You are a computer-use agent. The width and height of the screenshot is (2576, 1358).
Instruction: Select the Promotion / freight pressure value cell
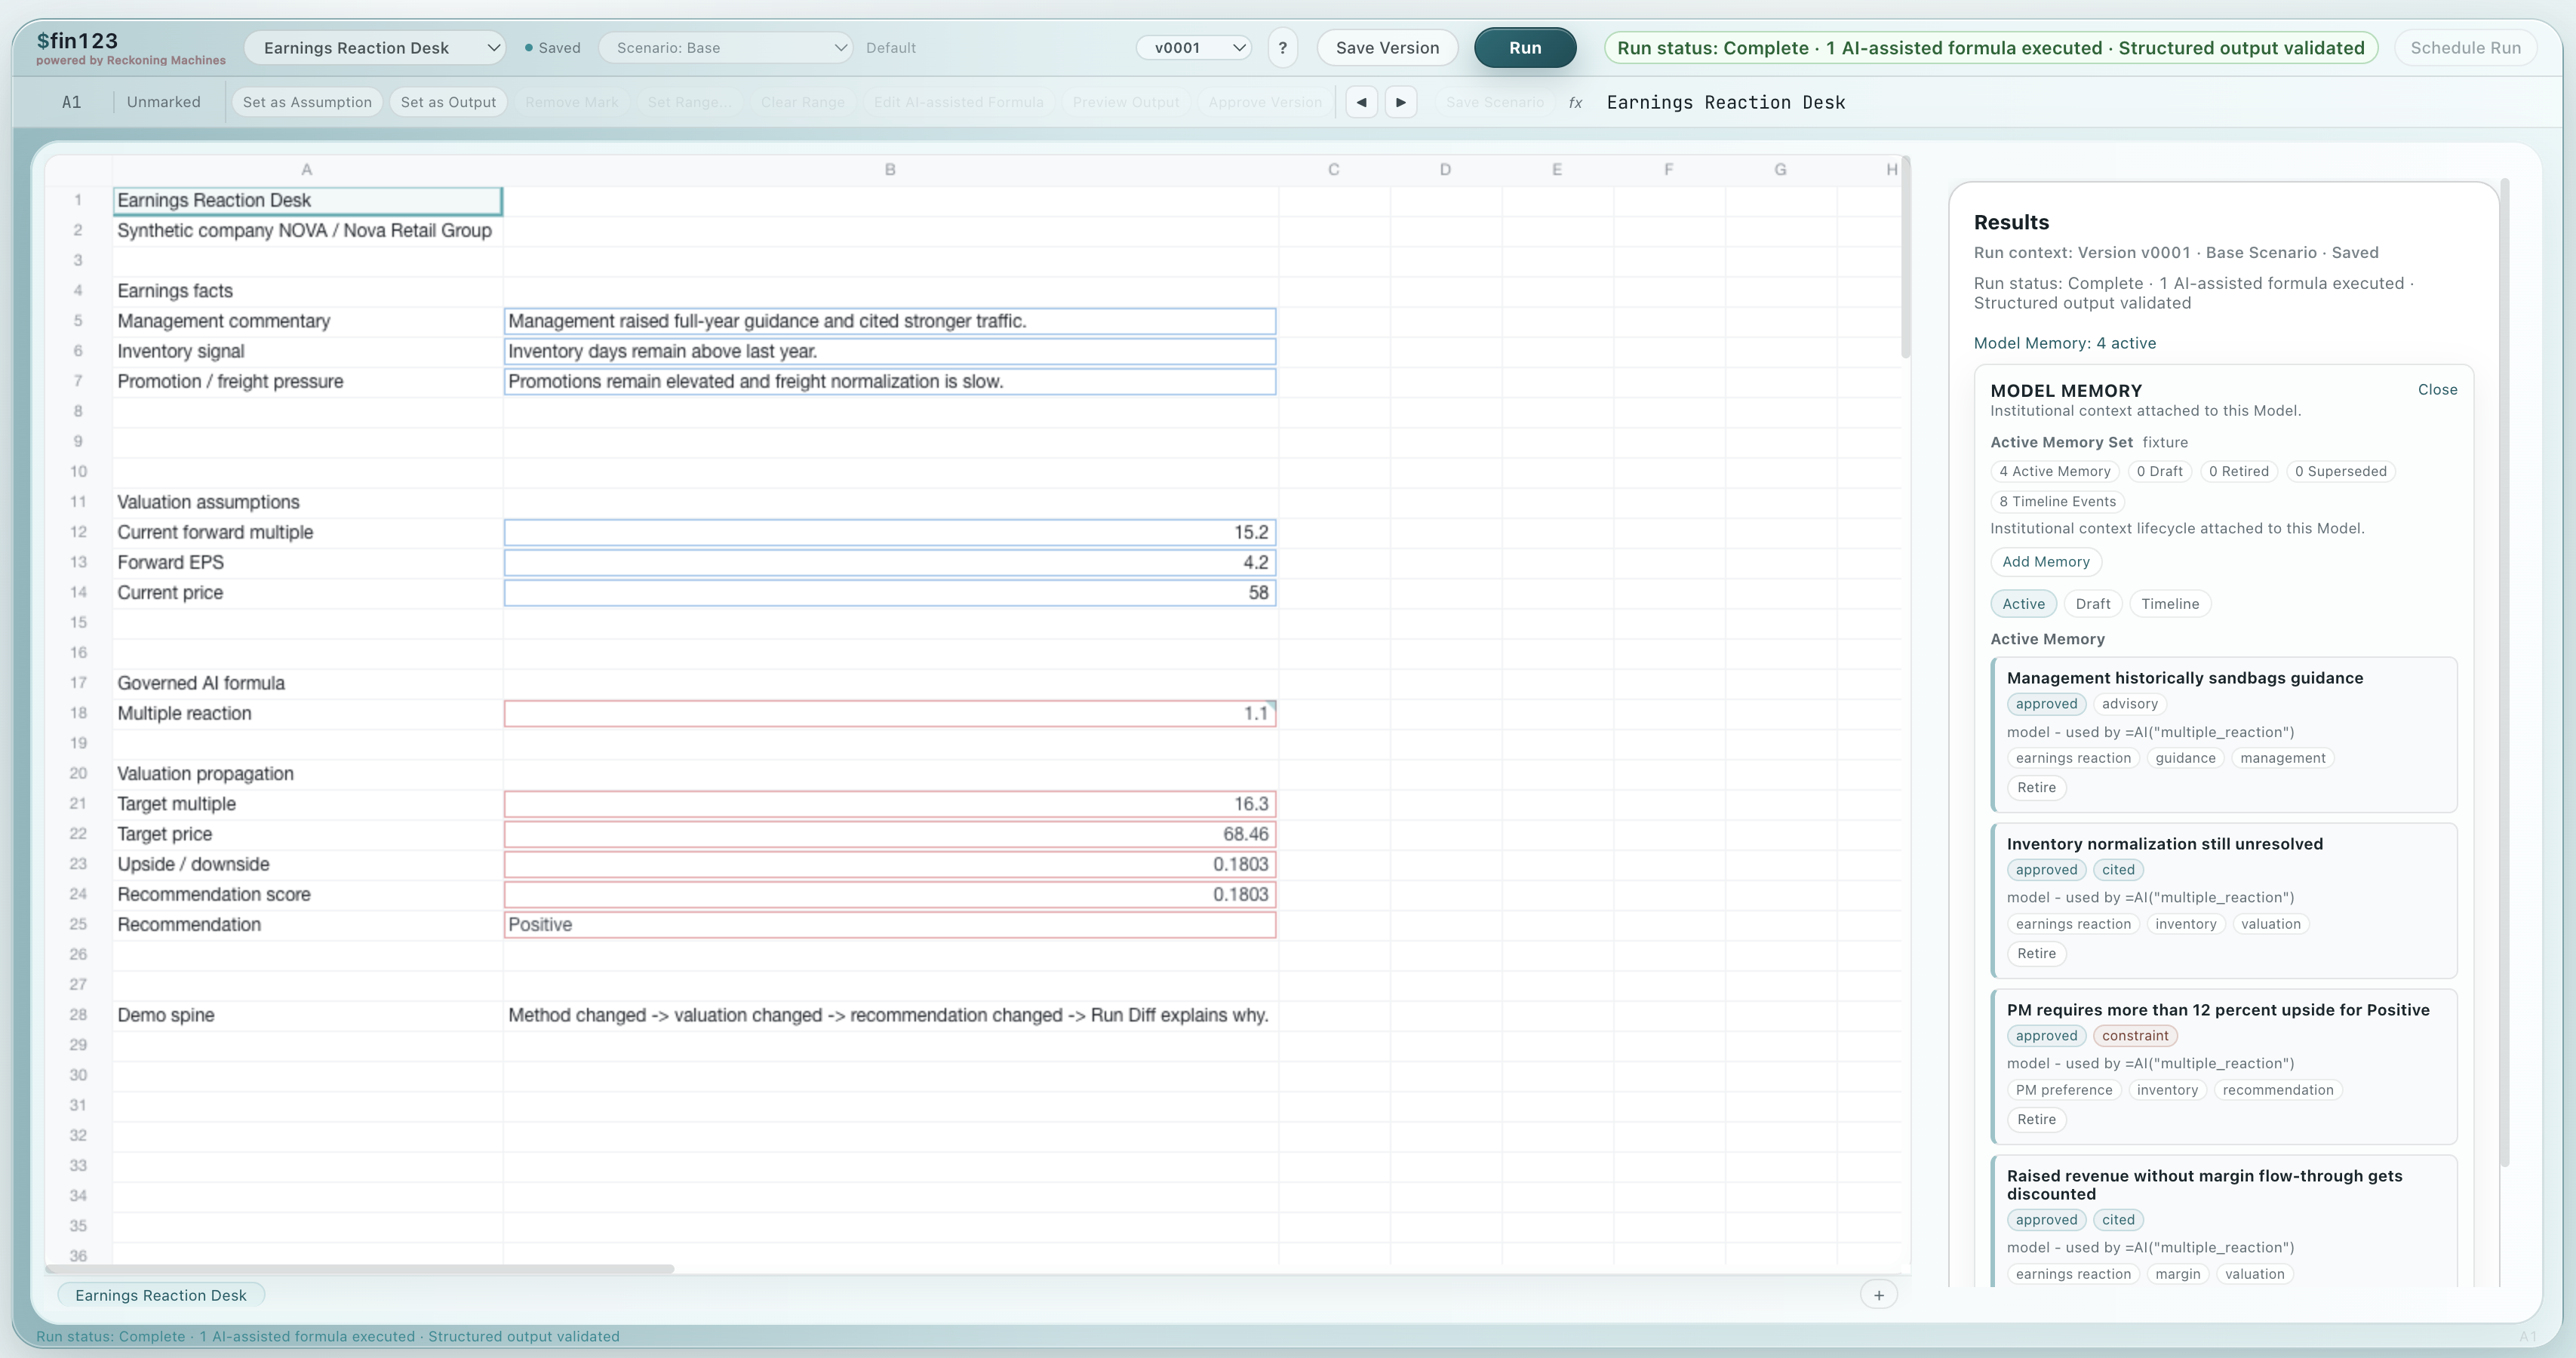click(889, 381)
